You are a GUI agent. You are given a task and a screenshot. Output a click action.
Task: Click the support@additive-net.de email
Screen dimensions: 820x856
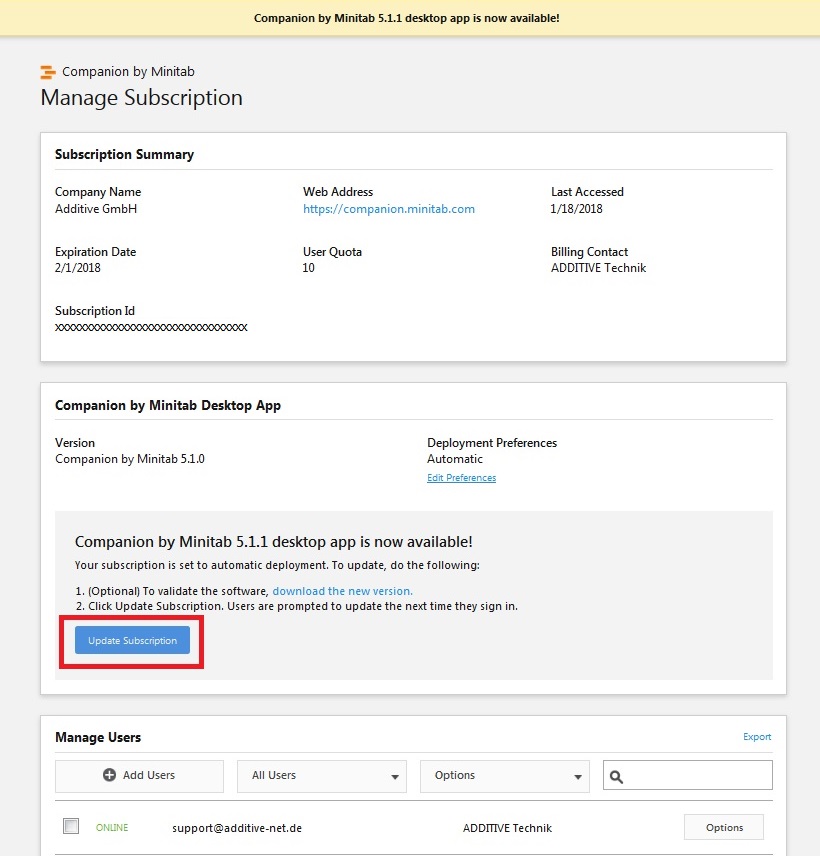pyautogui.click(x=237, y=828)
